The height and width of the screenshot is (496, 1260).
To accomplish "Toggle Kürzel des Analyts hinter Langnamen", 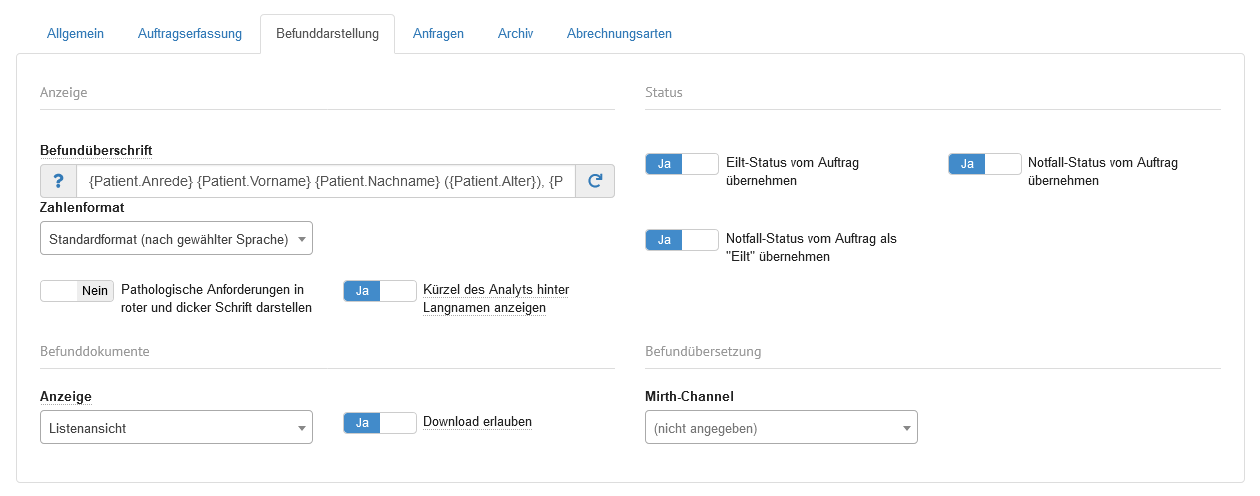I will pyautogui.click(x=380, y=291).
